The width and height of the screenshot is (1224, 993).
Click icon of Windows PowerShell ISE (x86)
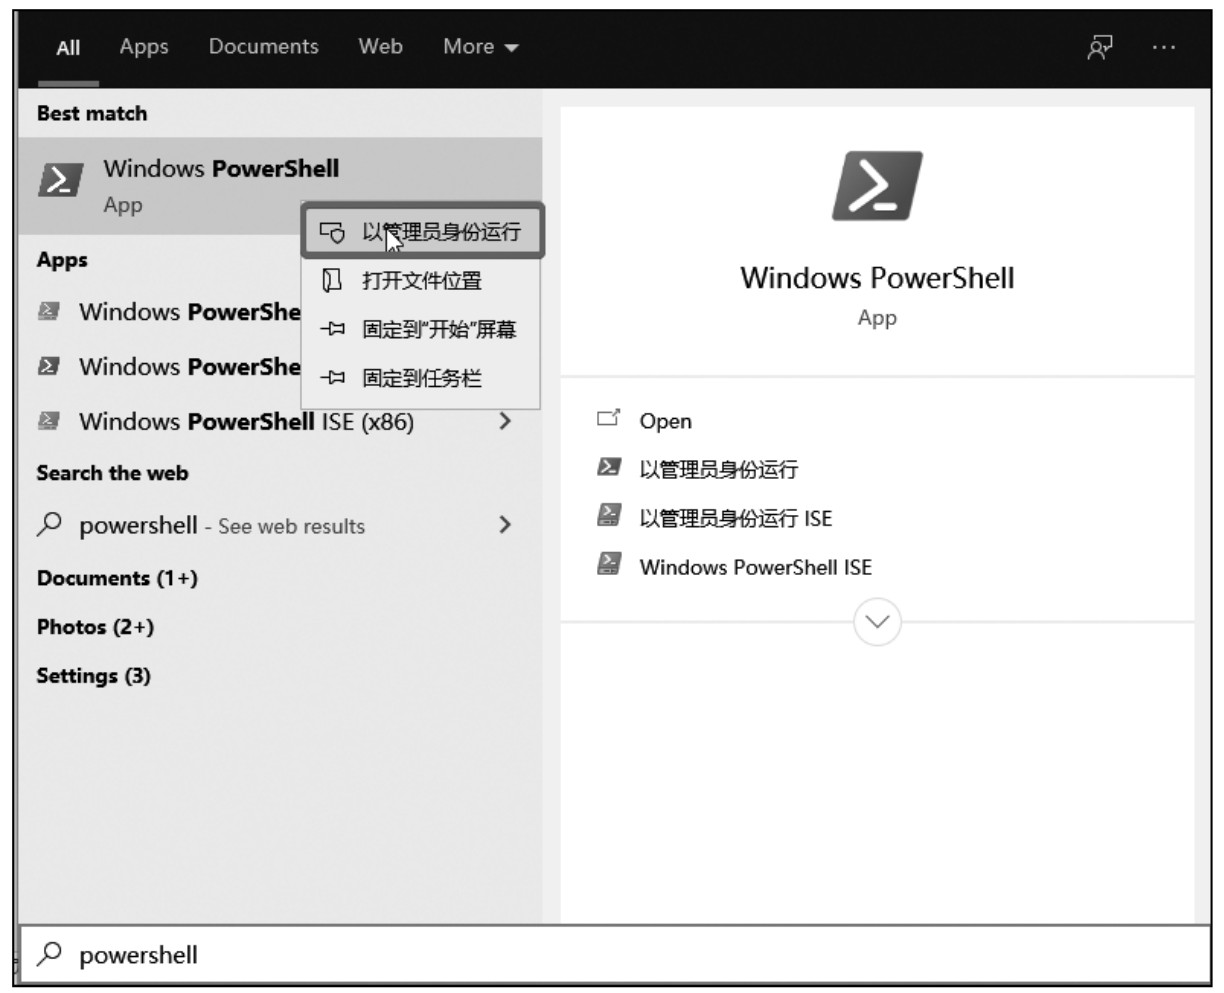coord(47,421)
